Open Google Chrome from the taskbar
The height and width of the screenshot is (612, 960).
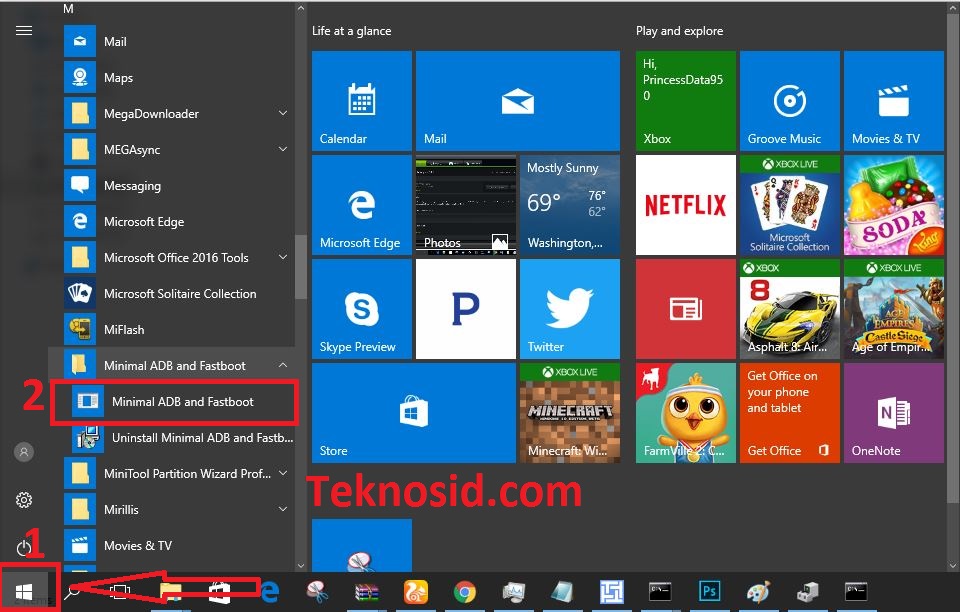click(x=465, y=592)
